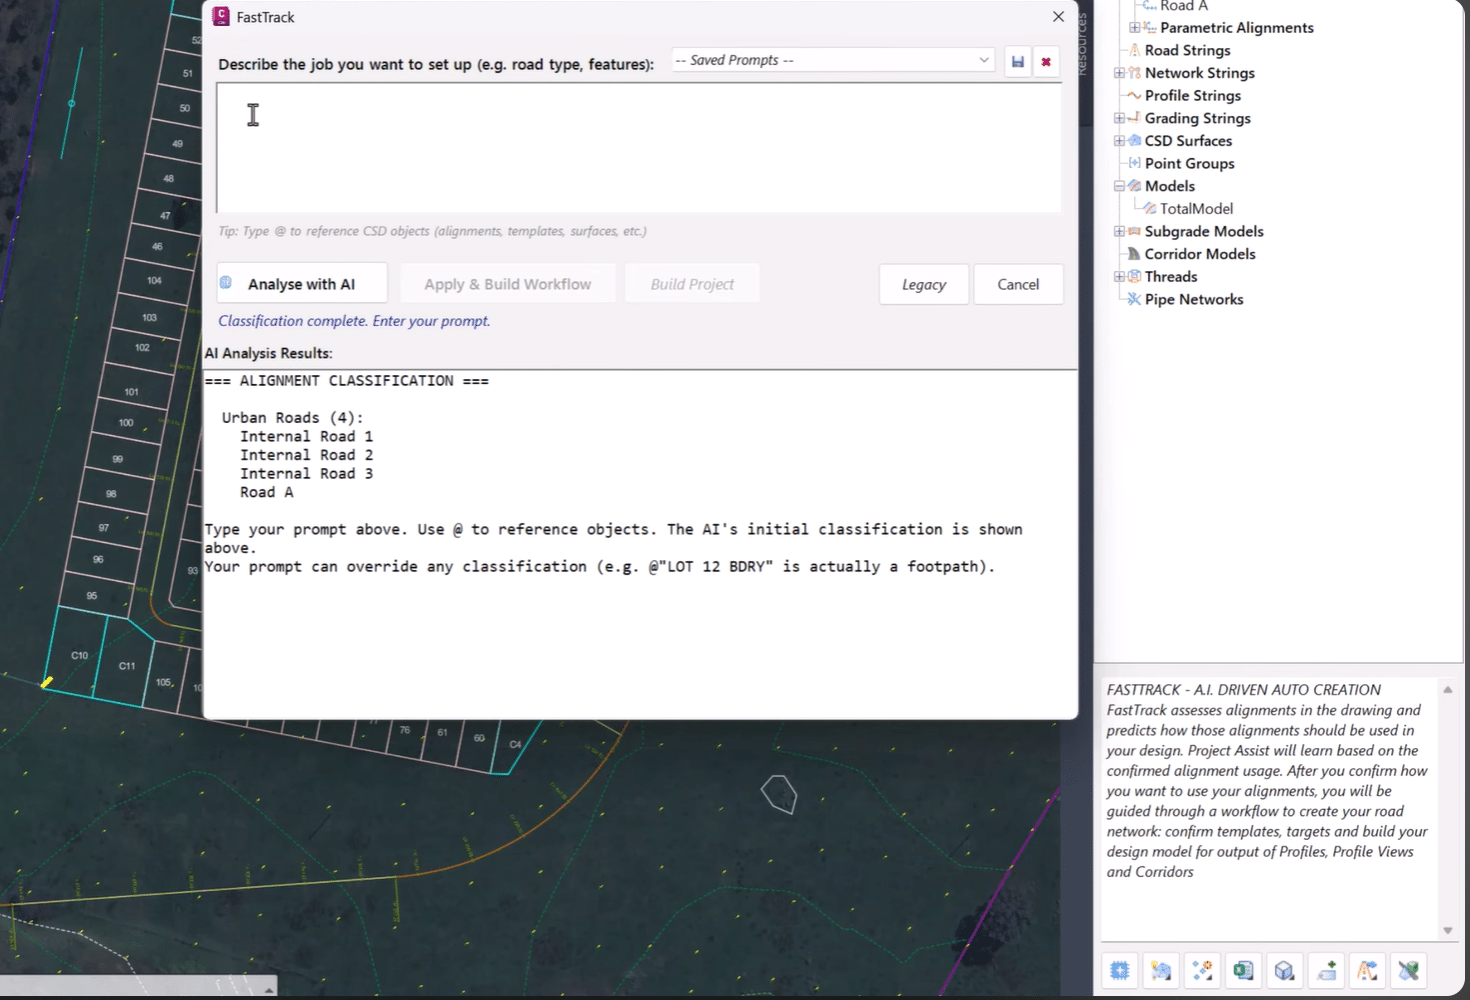Select the Subgrade Models label

pyautogui.click(x=1204, y=231)
